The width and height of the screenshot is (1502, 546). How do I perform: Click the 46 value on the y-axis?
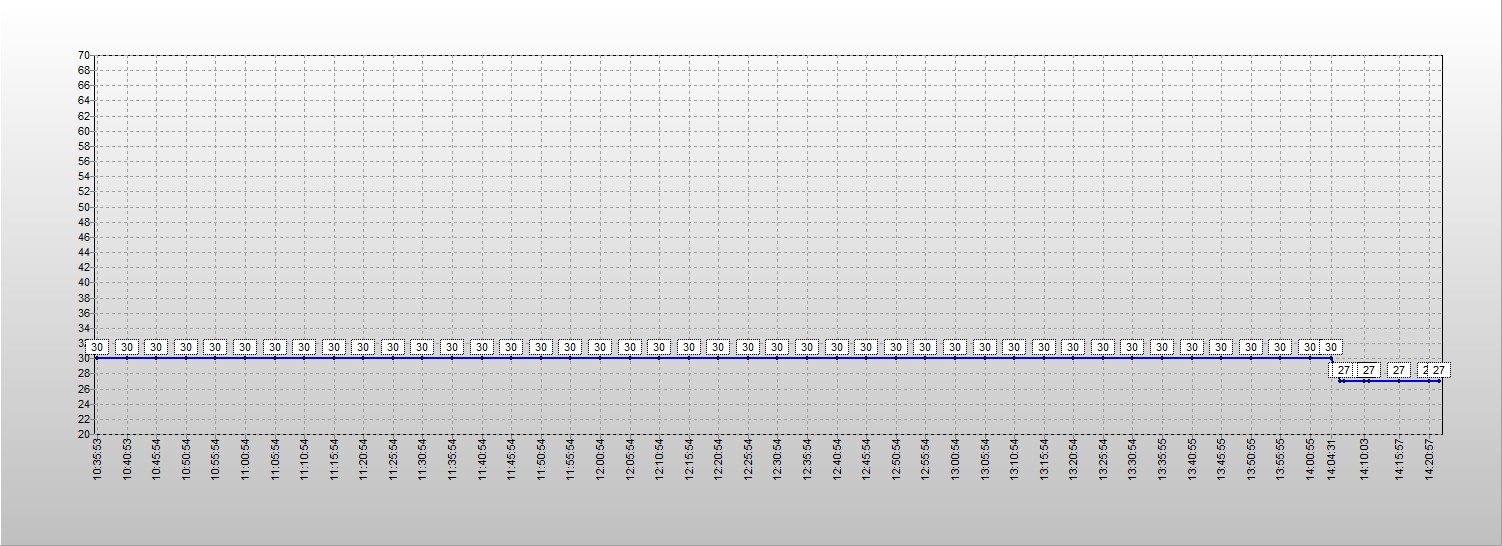(x=85, y=237)
